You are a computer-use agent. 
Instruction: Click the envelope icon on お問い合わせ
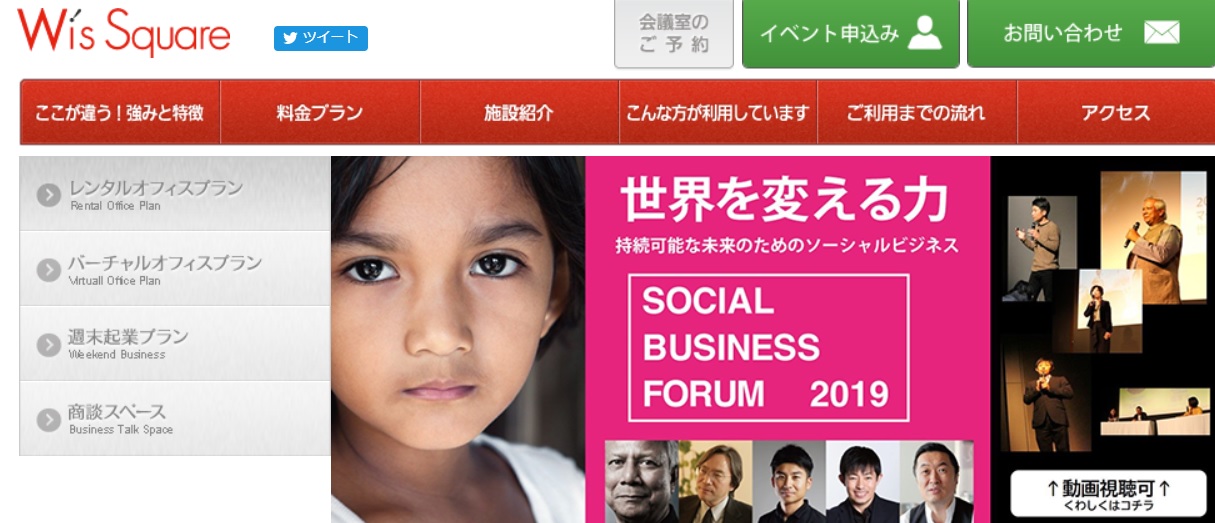[x=1161, y=33]
